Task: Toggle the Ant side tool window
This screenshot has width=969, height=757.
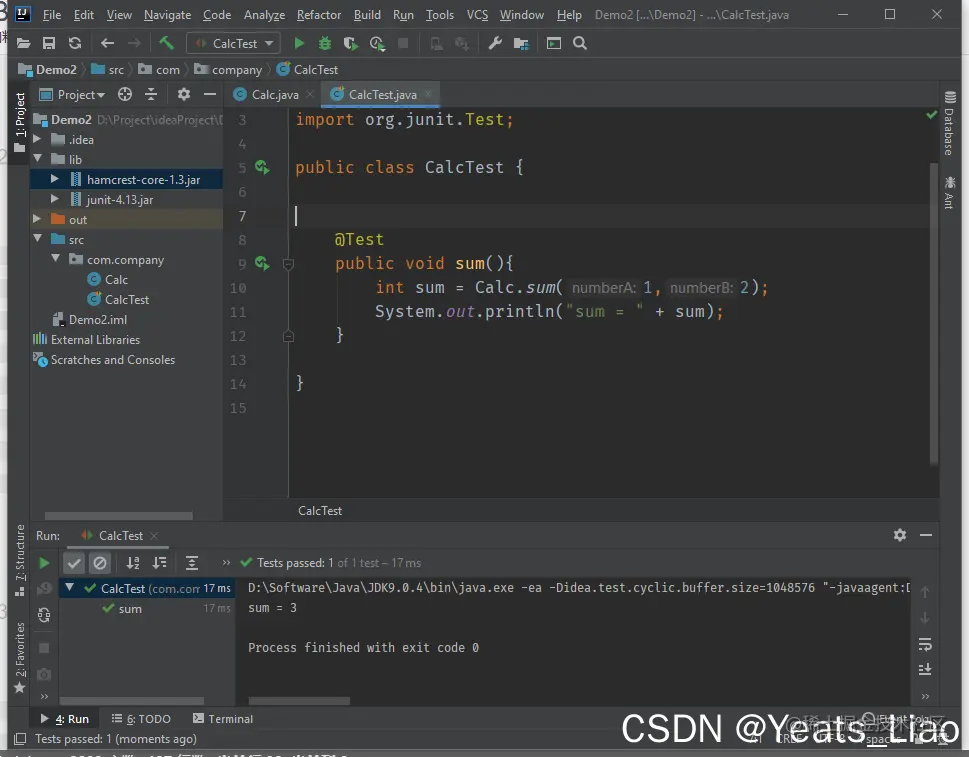Action: click(949, 193)
